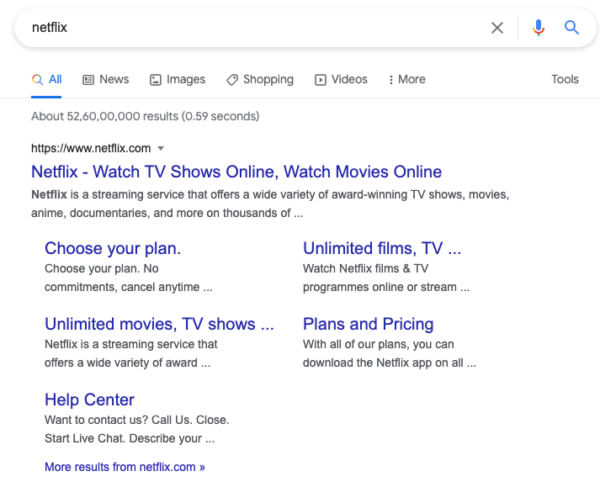Select the All tab
The height and width of the screenshot is (487, 600).
point(47,80)
